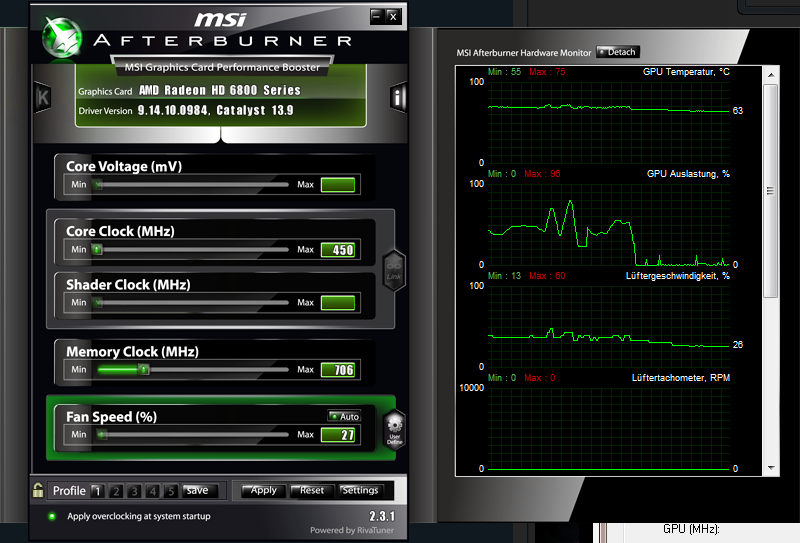Select profile slot 3

[134, 491]
